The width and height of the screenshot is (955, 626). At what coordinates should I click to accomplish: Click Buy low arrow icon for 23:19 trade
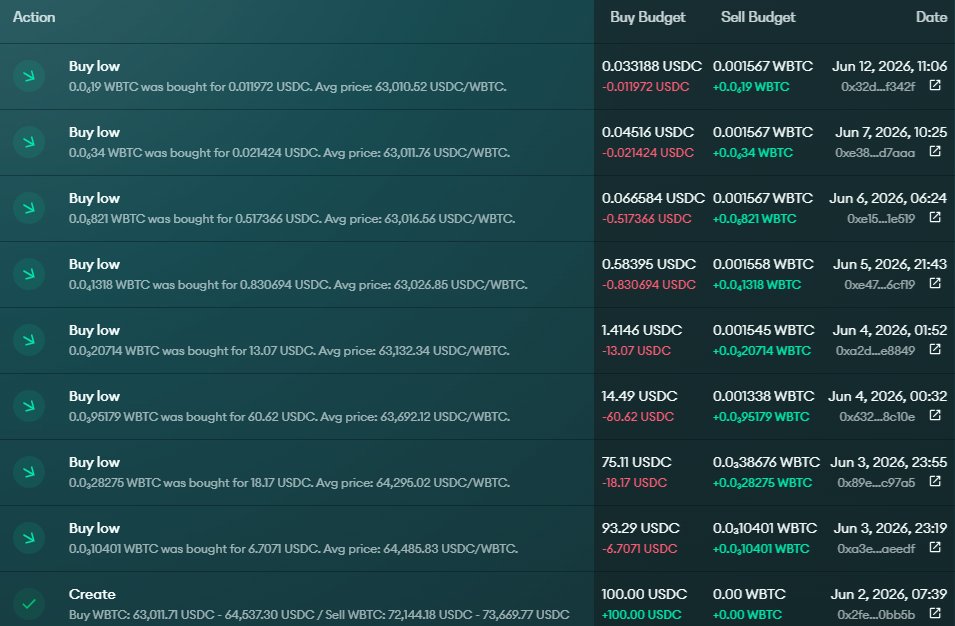pyautogui.click(x=29, y=538)
